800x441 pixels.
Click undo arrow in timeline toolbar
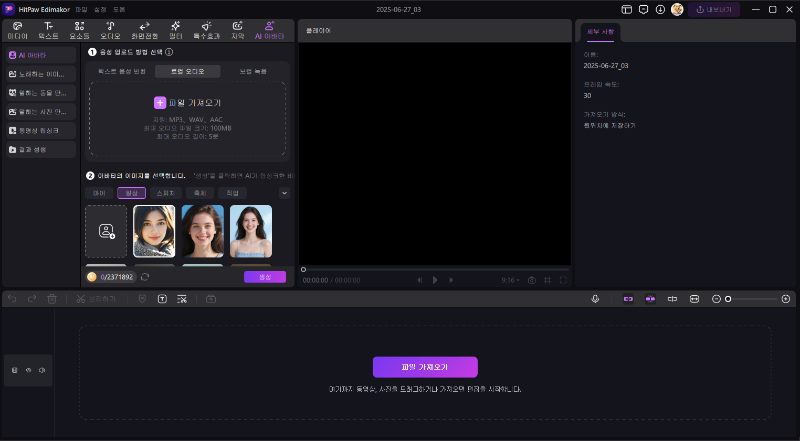[12, 299]
